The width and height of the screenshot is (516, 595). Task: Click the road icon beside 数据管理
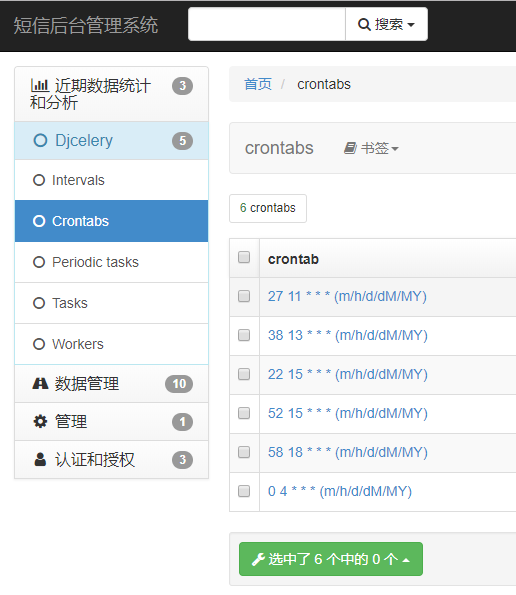click(40, 384)
